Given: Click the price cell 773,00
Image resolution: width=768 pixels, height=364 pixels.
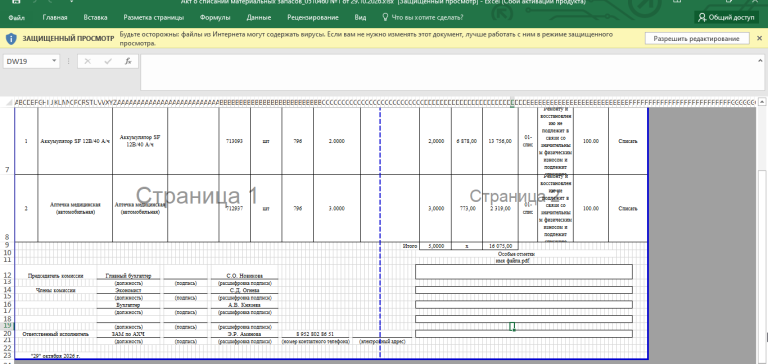Looking at the screenshot, I should click(x=467, y=208).
